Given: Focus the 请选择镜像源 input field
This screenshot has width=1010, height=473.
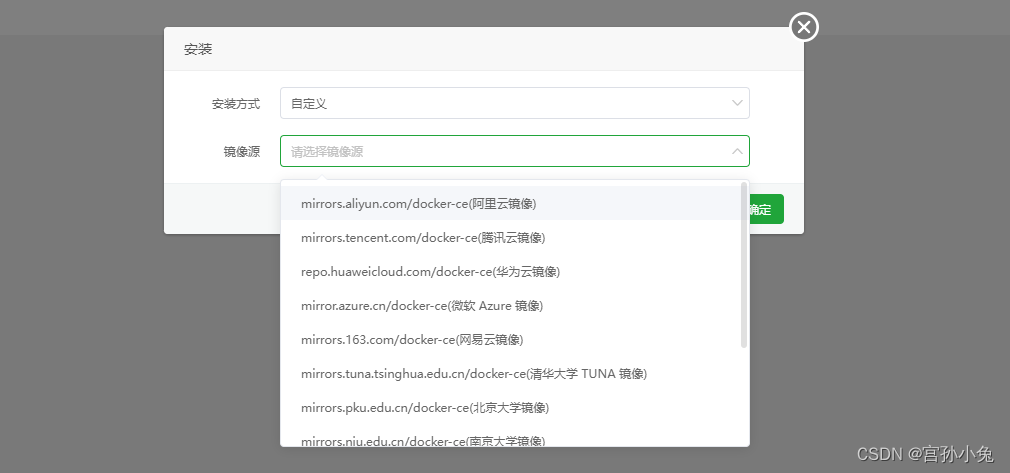Looking at the screenshot, I should pyautogui.click(x=515, y=151).
